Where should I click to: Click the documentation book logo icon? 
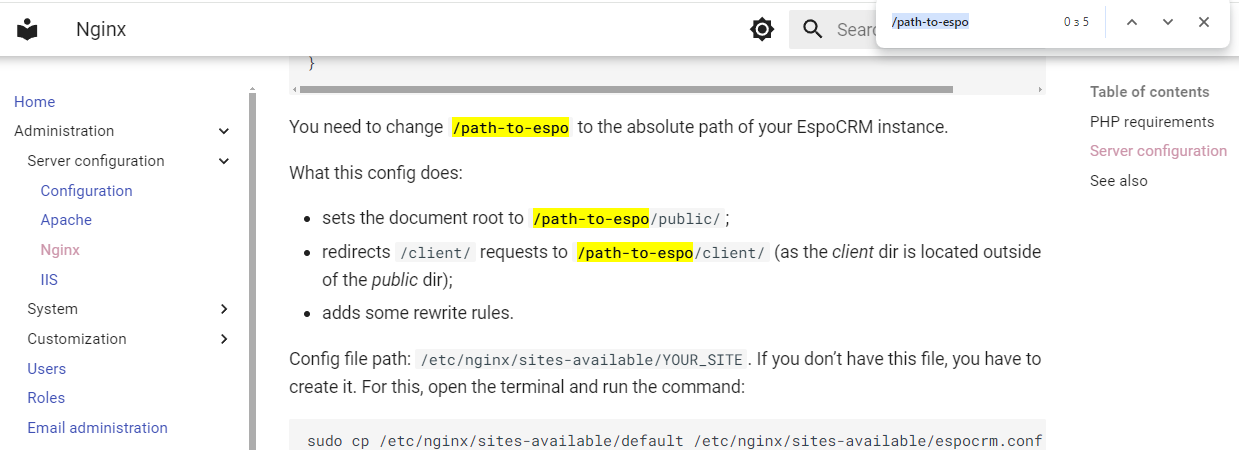tap(28, 29)
